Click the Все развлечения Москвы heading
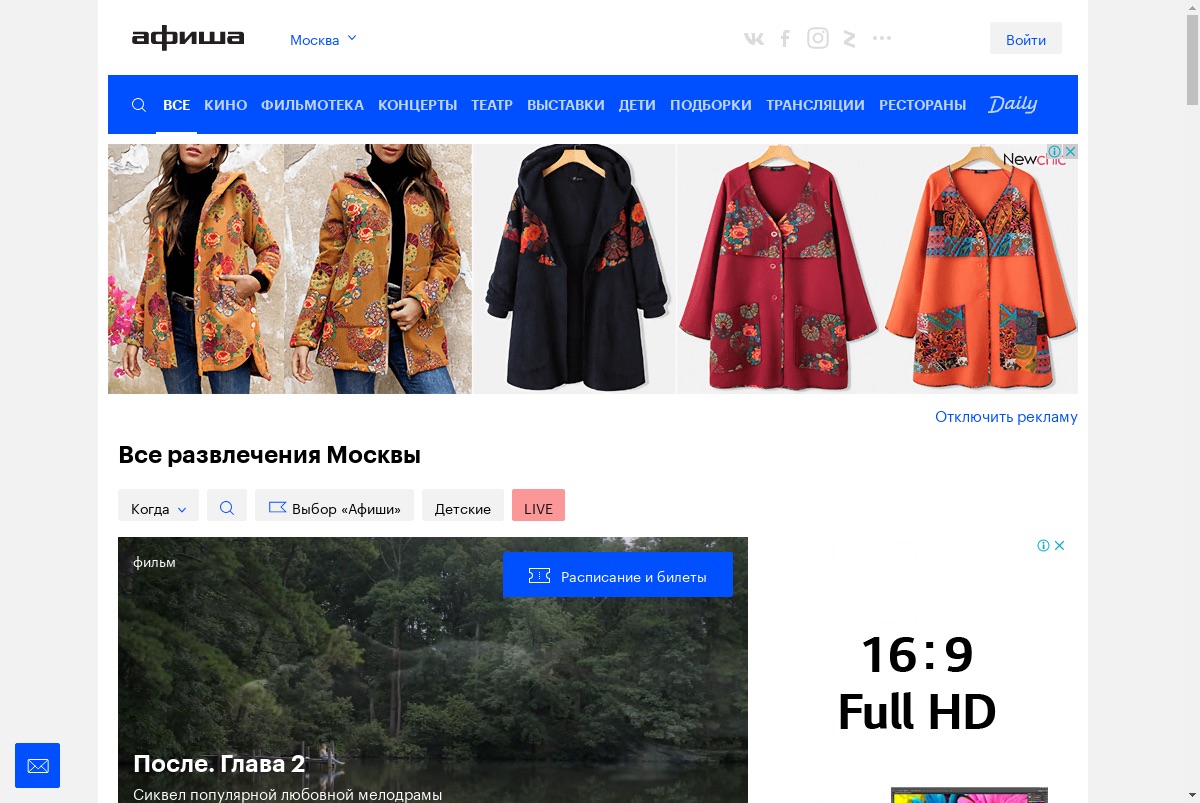The height and width of the screenshot is (803, 1200). pos(269,455)
